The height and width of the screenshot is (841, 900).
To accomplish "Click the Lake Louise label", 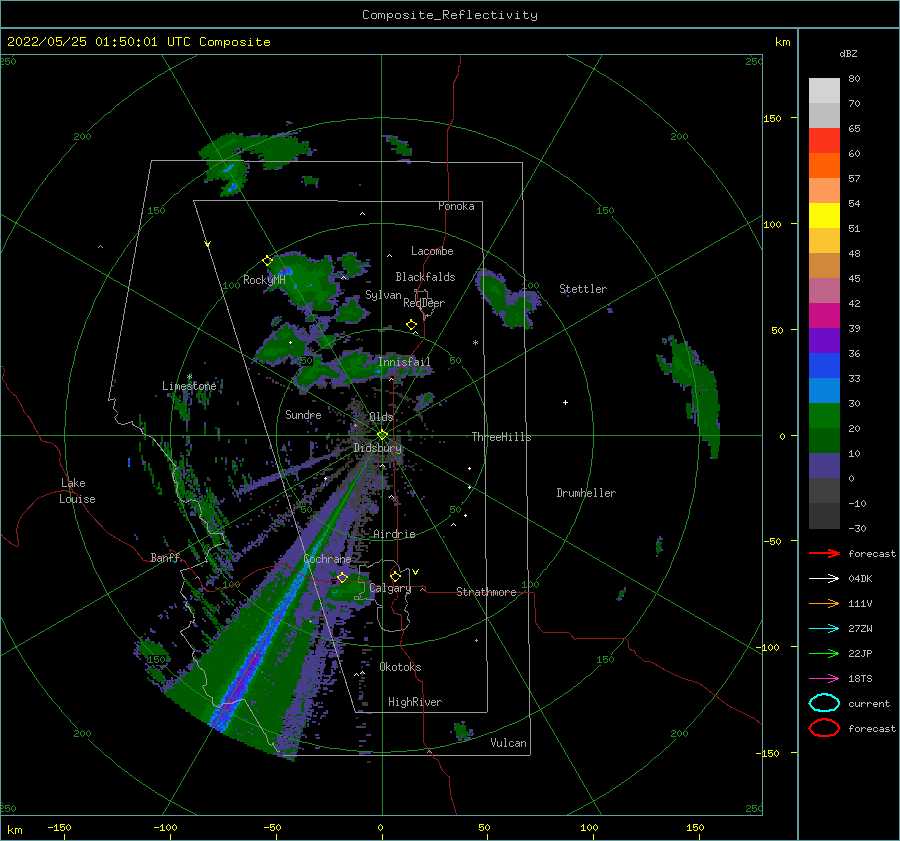I will coord(77,491).
